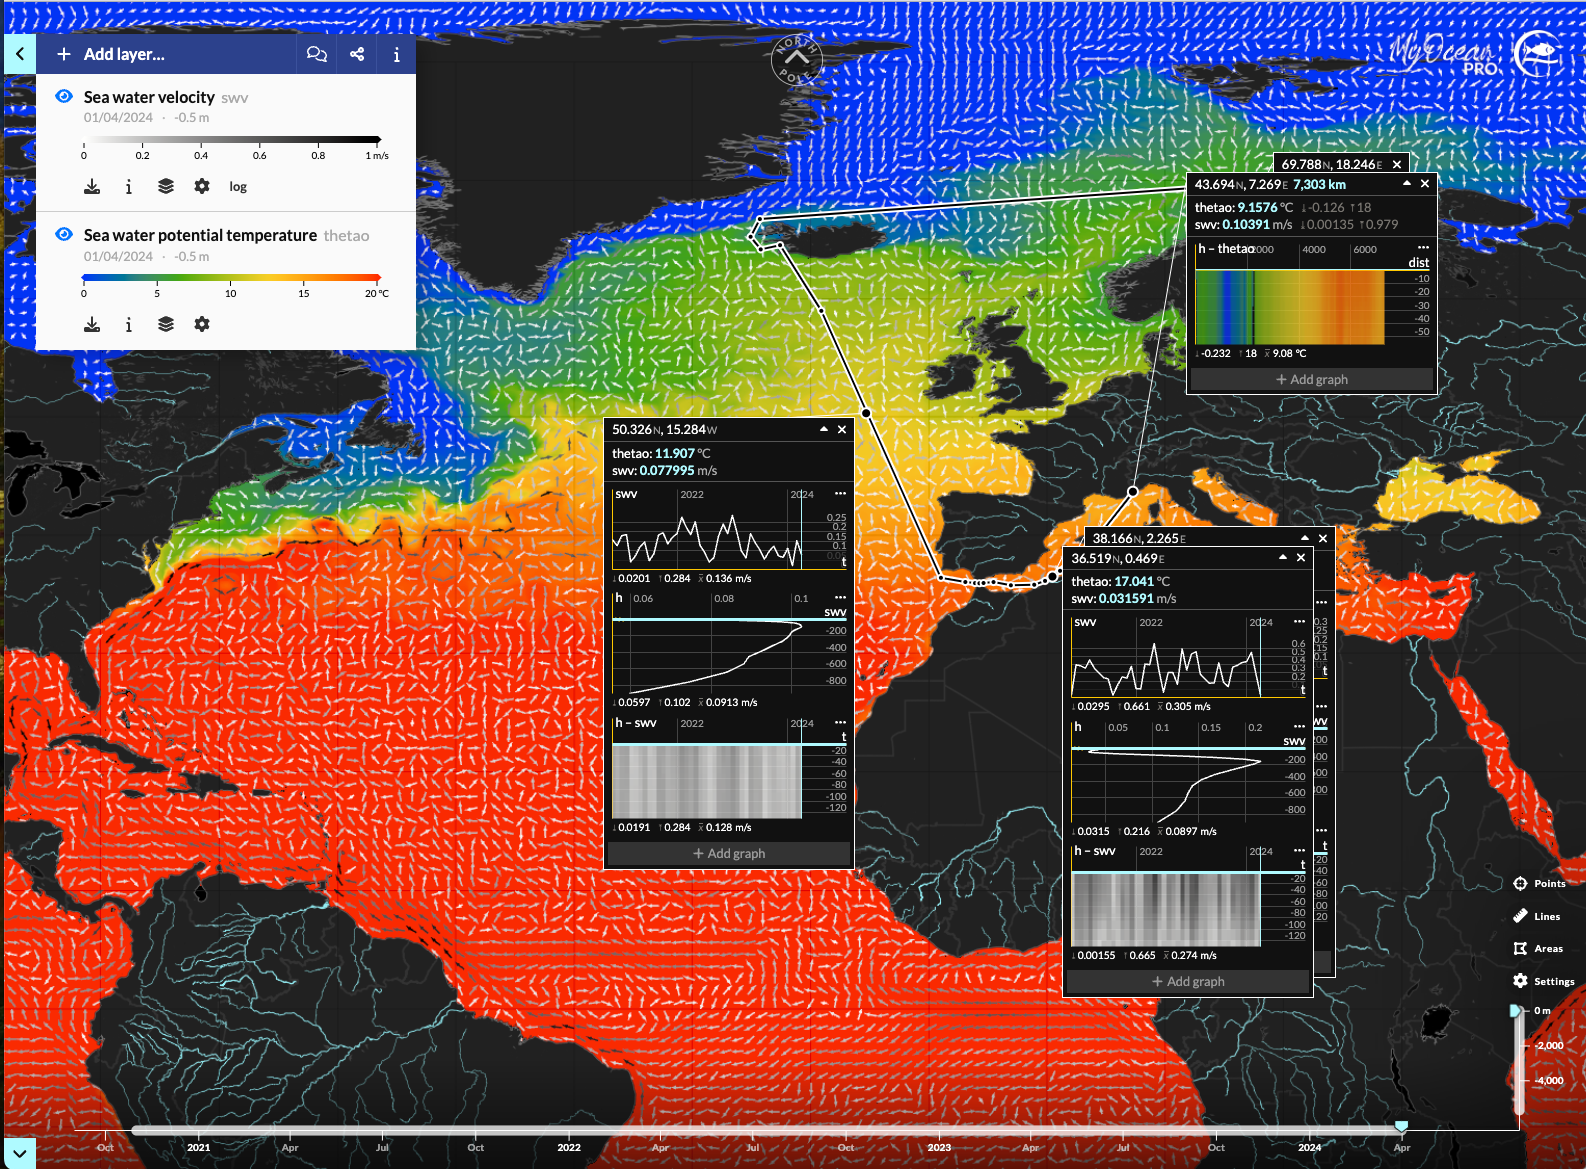The height and width of the screenshot is (1169, 1586).
Task: Open settings gear for Sea water velocity
Action: [x=202, y=186]
